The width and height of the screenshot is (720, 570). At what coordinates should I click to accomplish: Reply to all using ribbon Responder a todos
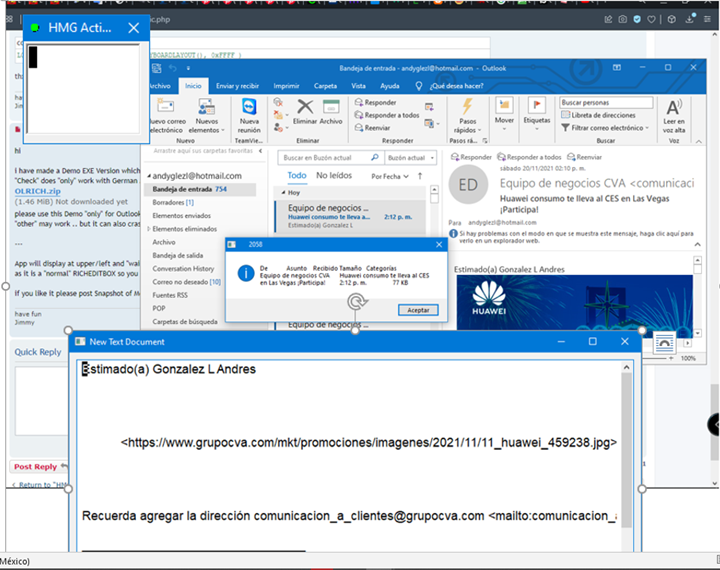[387, 115]
